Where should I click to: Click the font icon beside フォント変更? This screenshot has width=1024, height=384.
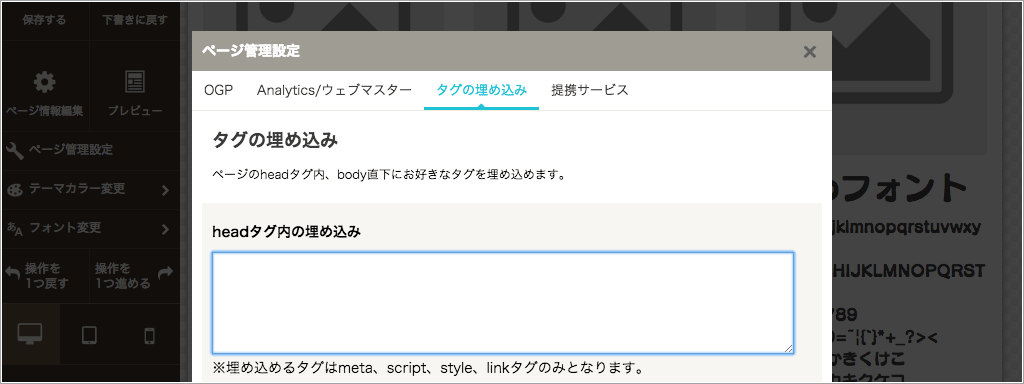click(14, 229)
